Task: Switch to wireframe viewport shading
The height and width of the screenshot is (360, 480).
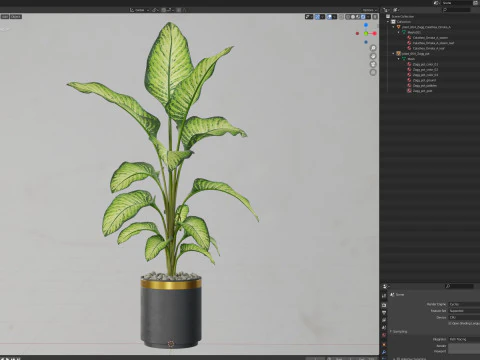Action: tap(348, 17)
